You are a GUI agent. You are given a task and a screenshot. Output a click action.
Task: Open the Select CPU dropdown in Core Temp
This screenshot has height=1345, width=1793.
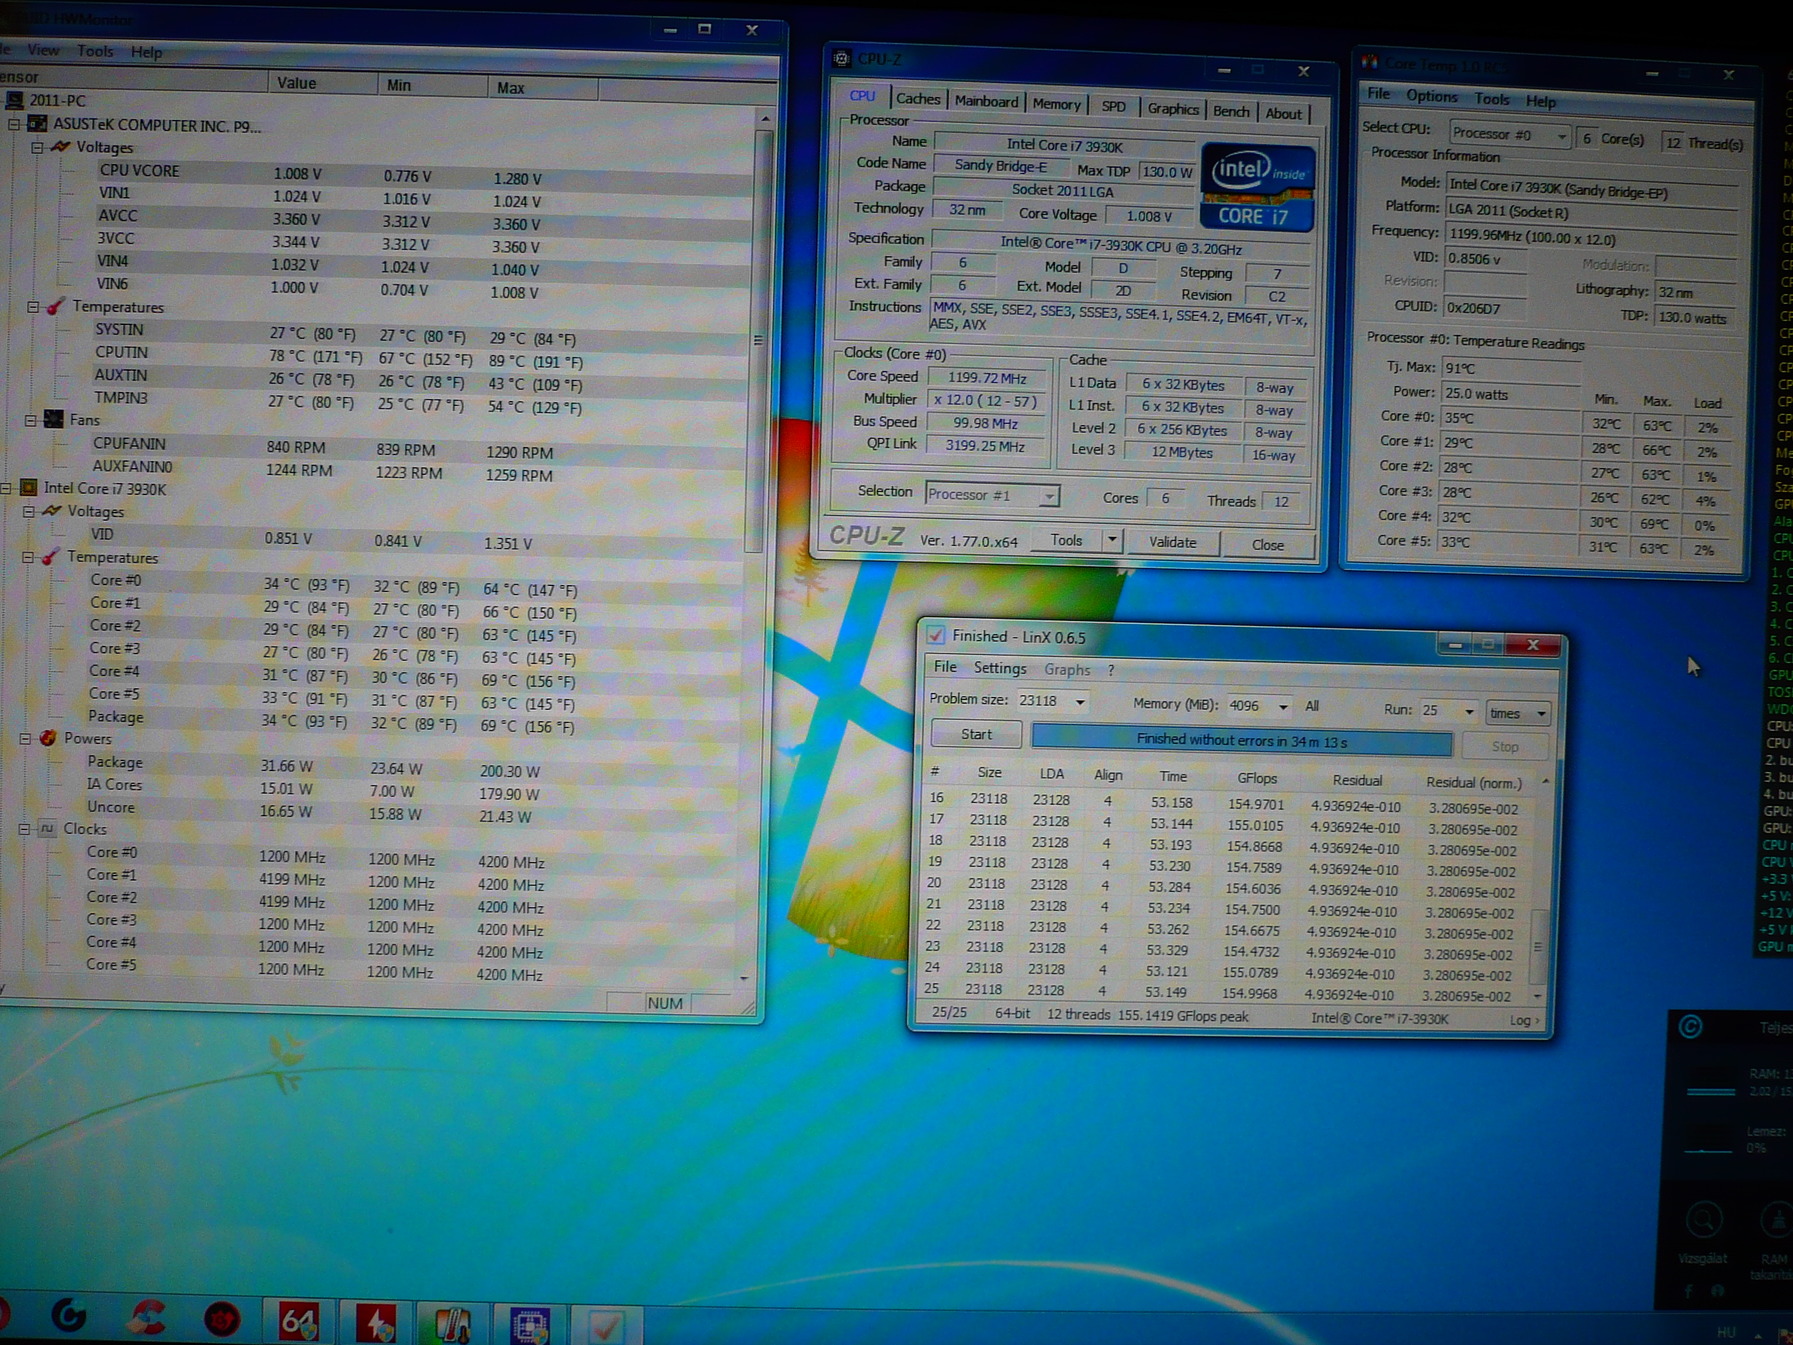(x=1561, y=135)
